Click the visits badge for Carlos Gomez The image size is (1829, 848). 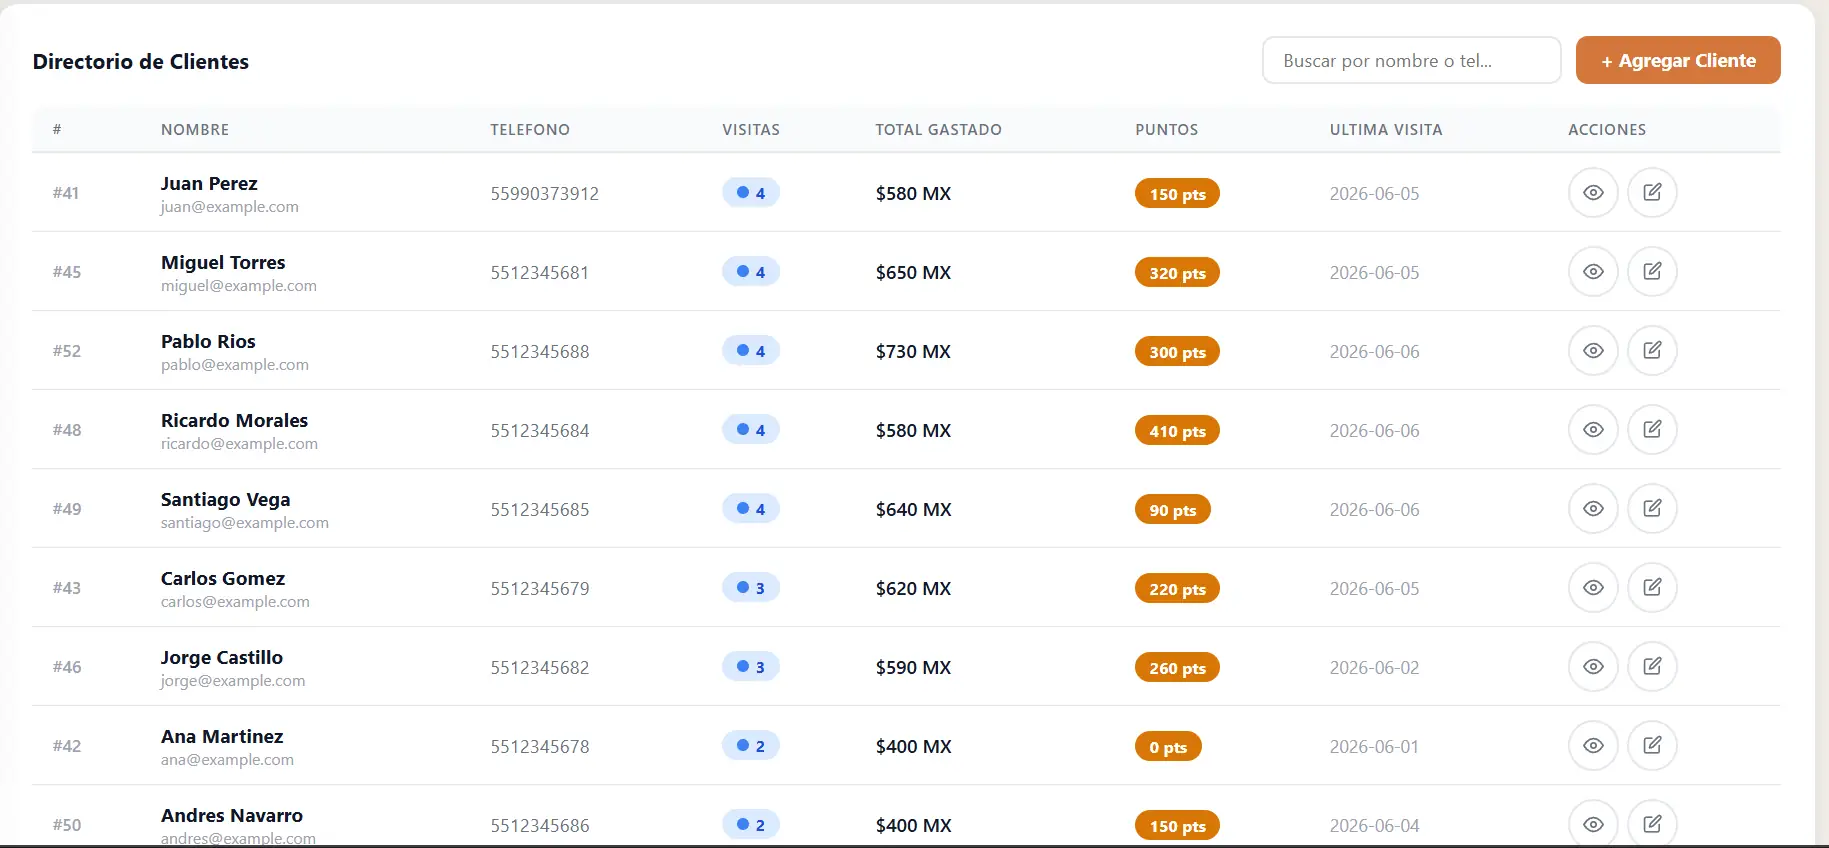tap(750, 587)
